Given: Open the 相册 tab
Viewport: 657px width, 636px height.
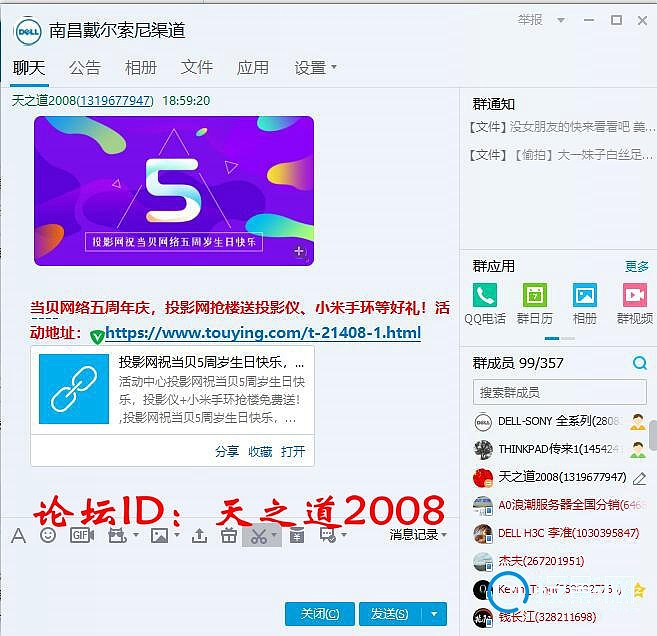Looking at the screenshot, I should 141,67.
